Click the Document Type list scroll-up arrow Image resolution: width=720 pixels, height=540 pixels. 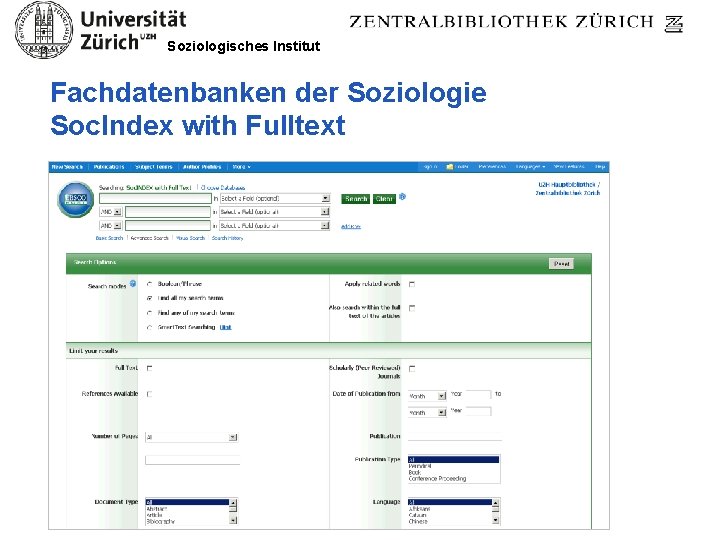click(x=233, y=503)
